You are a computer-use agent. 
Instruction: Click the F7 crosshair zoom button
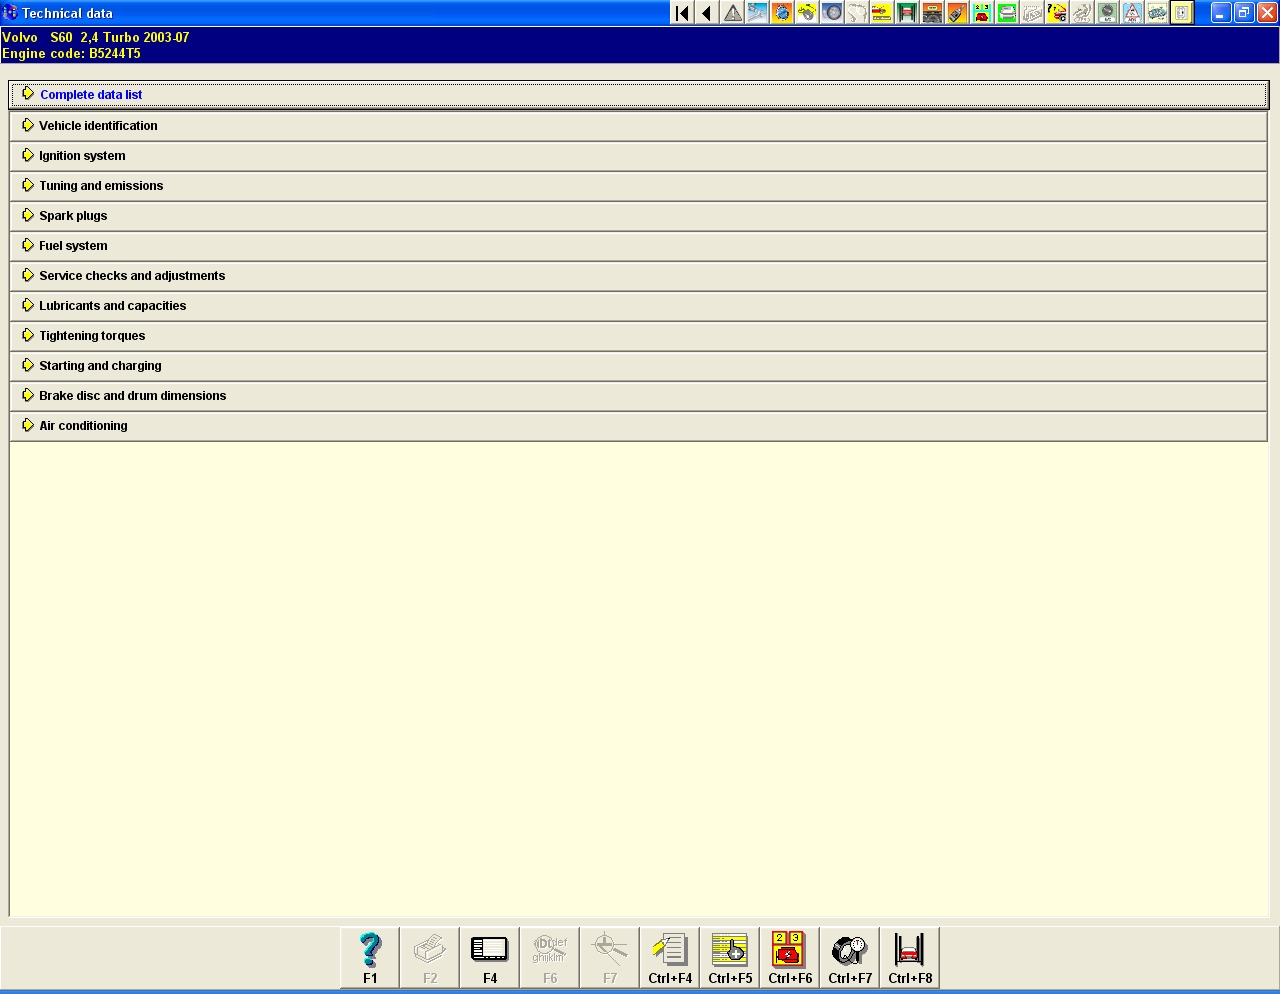[x=610, y=957]
